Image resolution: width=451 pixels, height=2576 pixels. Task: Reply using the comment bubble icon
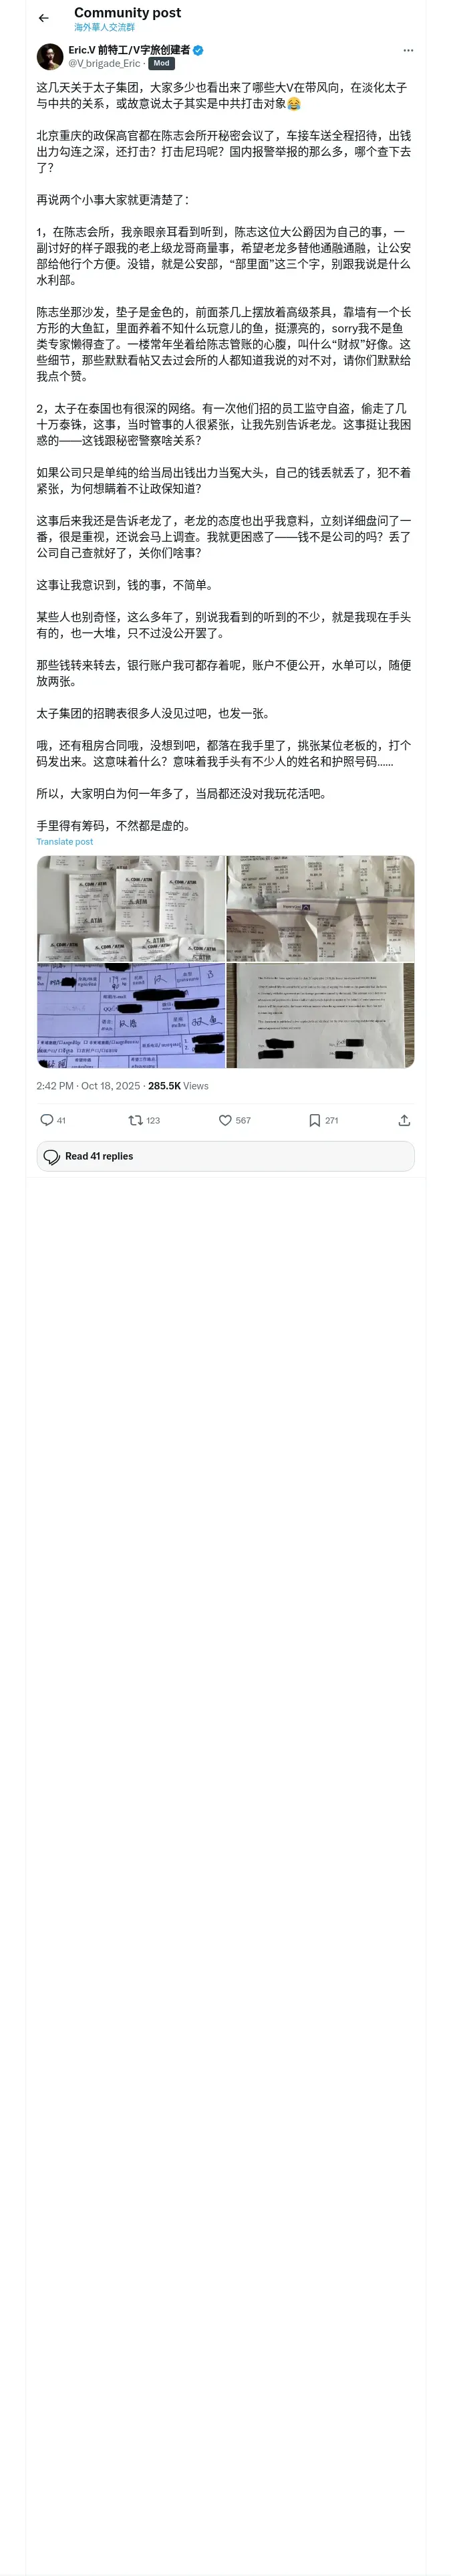tap(47, 1120)
